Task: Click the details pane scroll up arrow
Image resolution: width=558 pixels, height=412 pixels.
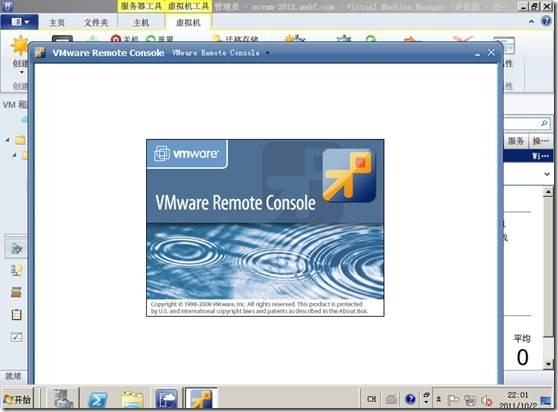Action: (548, 192)
